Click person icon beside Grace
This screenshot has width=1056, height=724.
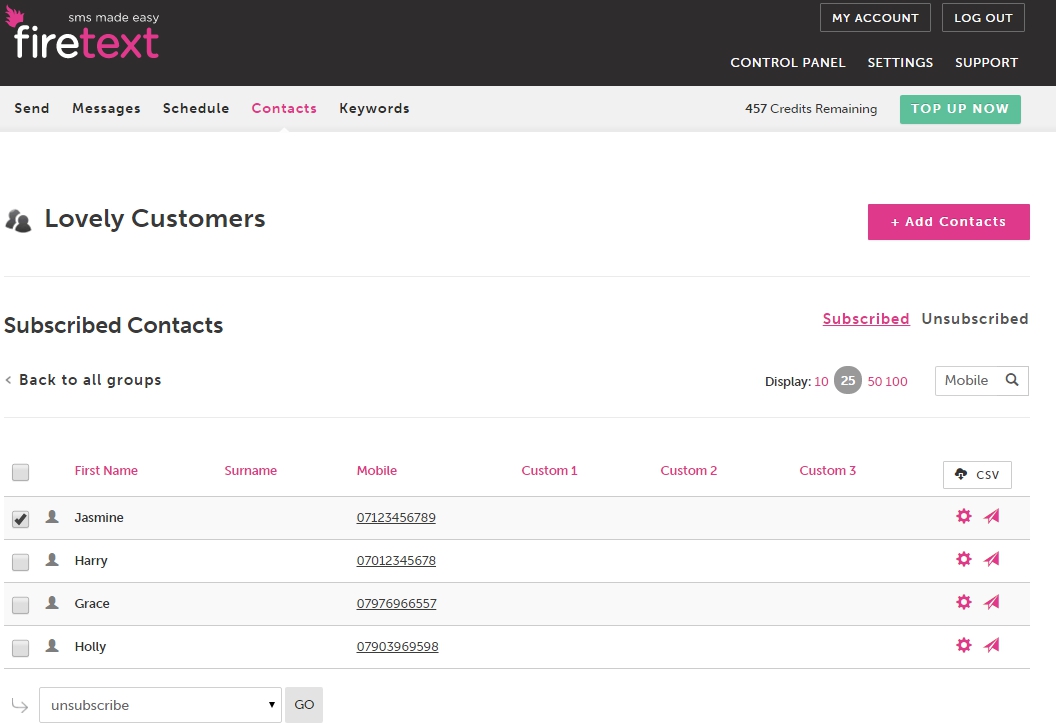click(52, 603)
